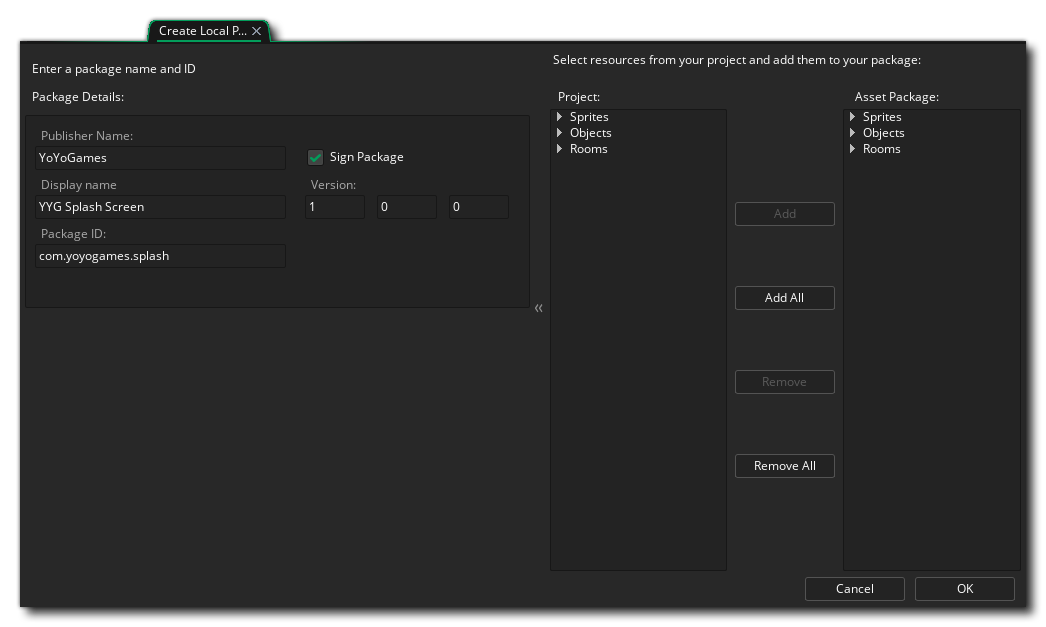This screenshot has height=627, width=1046.
Task: Click the Remove All button
Action: pyautogui.click(x=784, y=465)
